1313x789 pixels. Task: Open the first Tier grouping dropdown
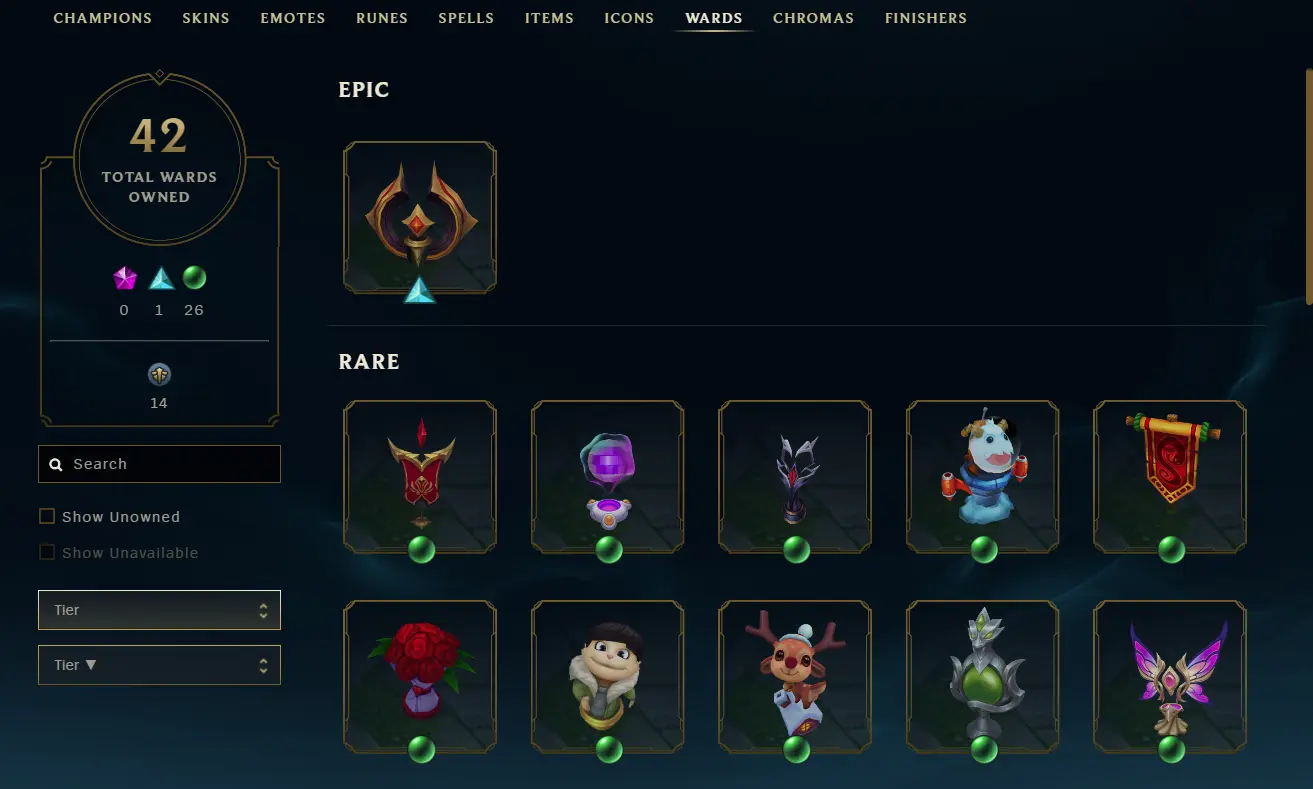[x=159, y=610]
